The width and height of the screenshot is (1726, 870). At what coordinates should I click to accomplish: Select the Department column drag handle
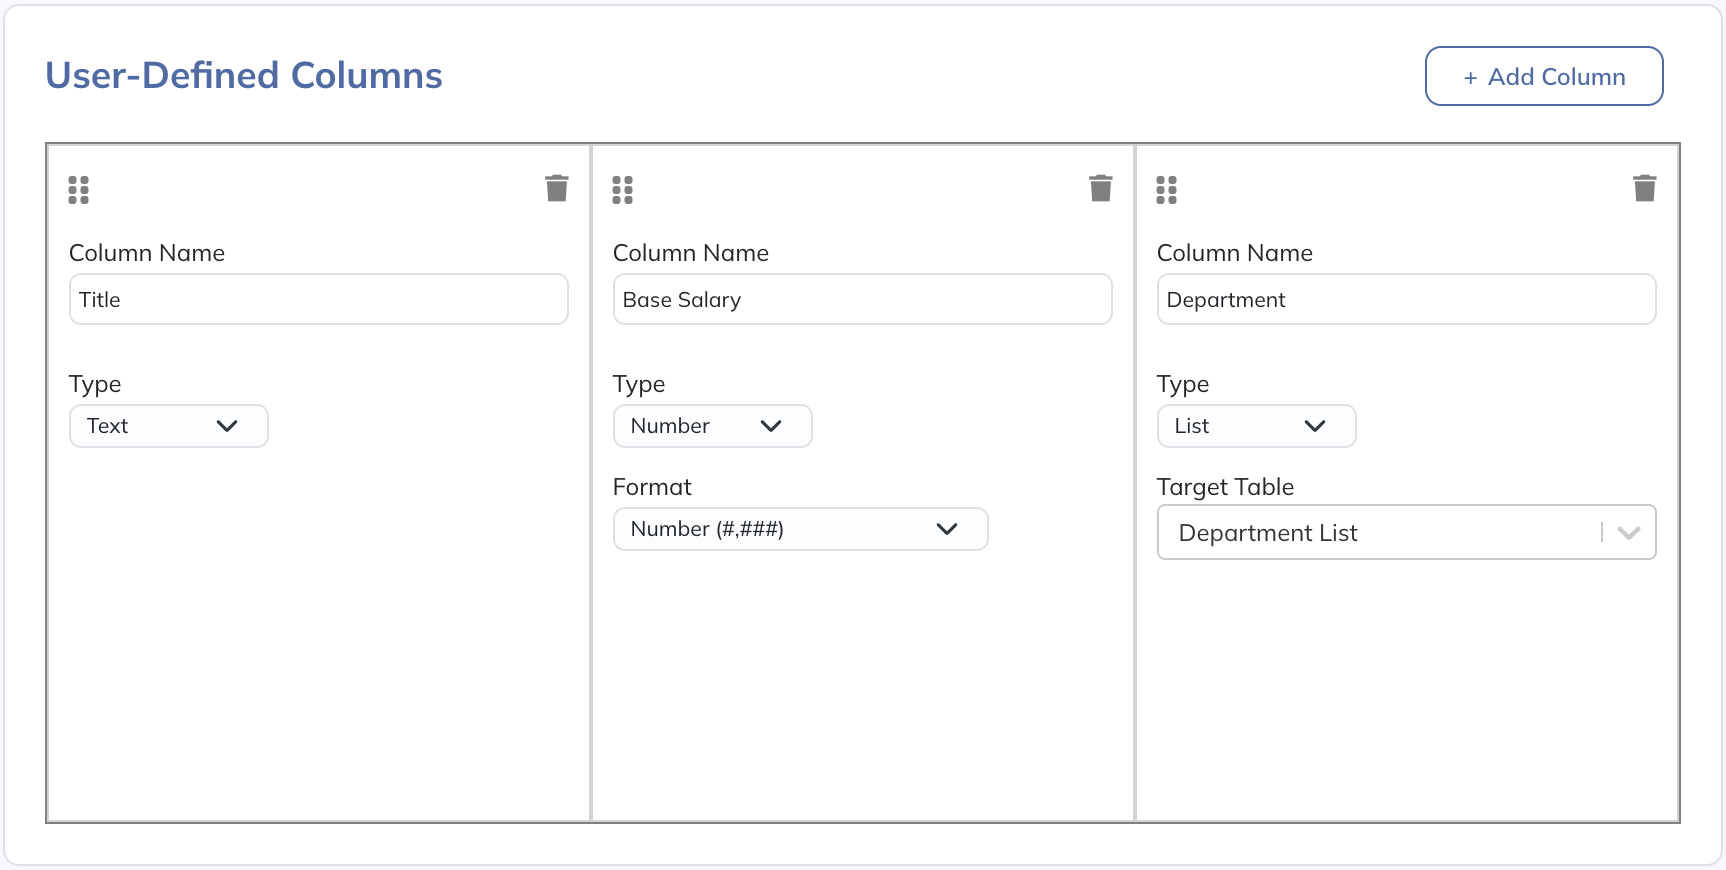(1167, 190)
